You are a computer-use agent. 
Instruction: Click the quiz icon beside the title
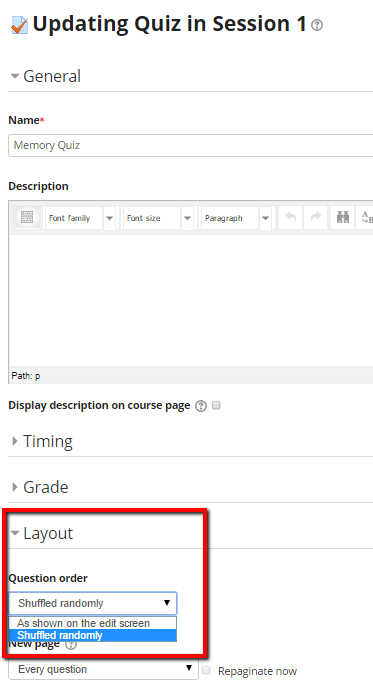(x=19, y=25)
